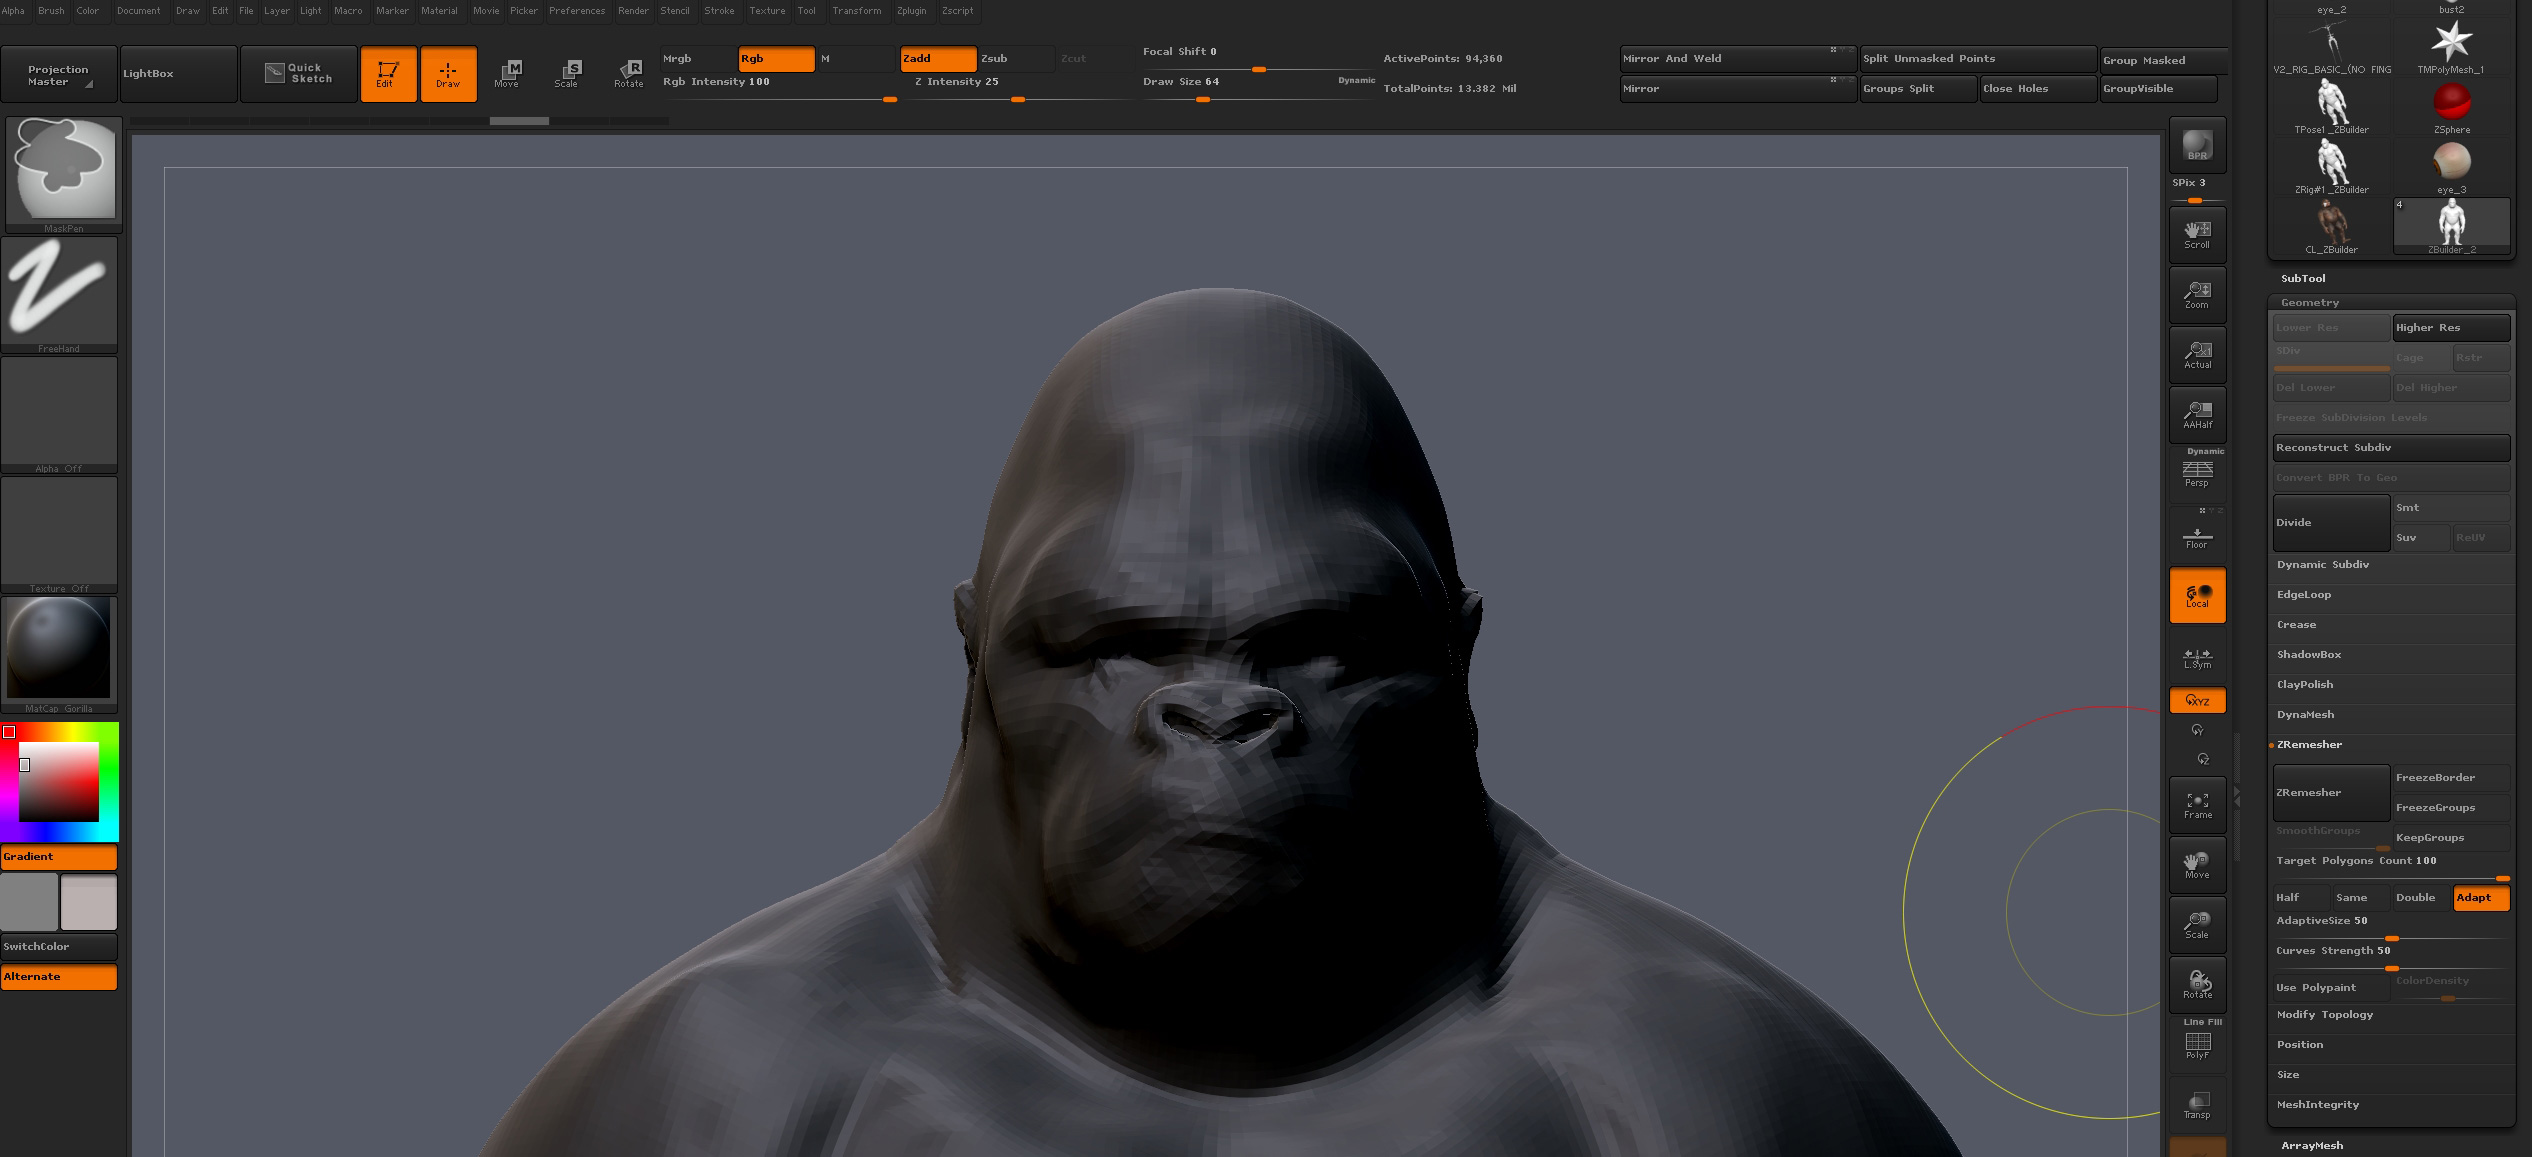Viewport: 2532px width, 1157px height.
Task: Select the ZSphere tool thumbnail
Action: pyautogui.click(x=2451, y=108)
